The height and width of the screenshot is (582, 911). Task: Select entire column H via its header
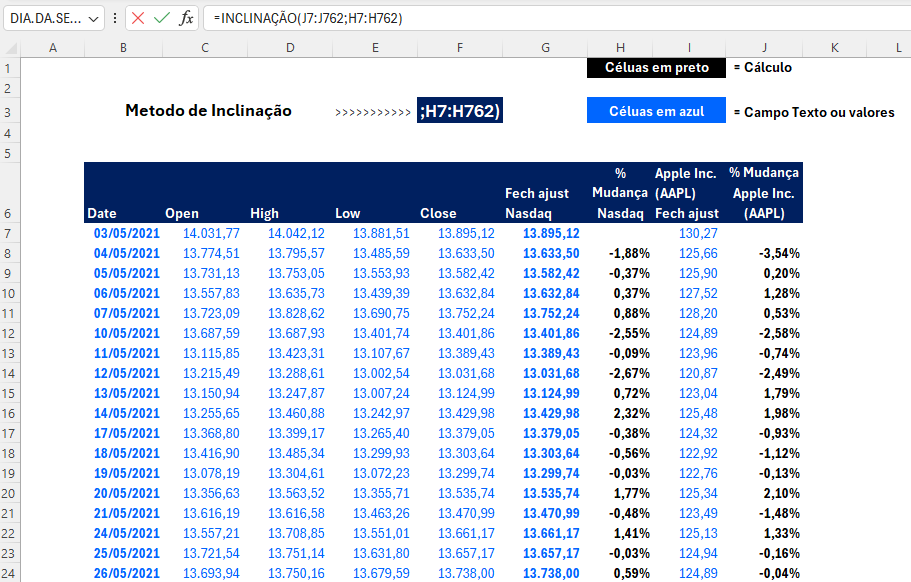(x=620, y=47)
